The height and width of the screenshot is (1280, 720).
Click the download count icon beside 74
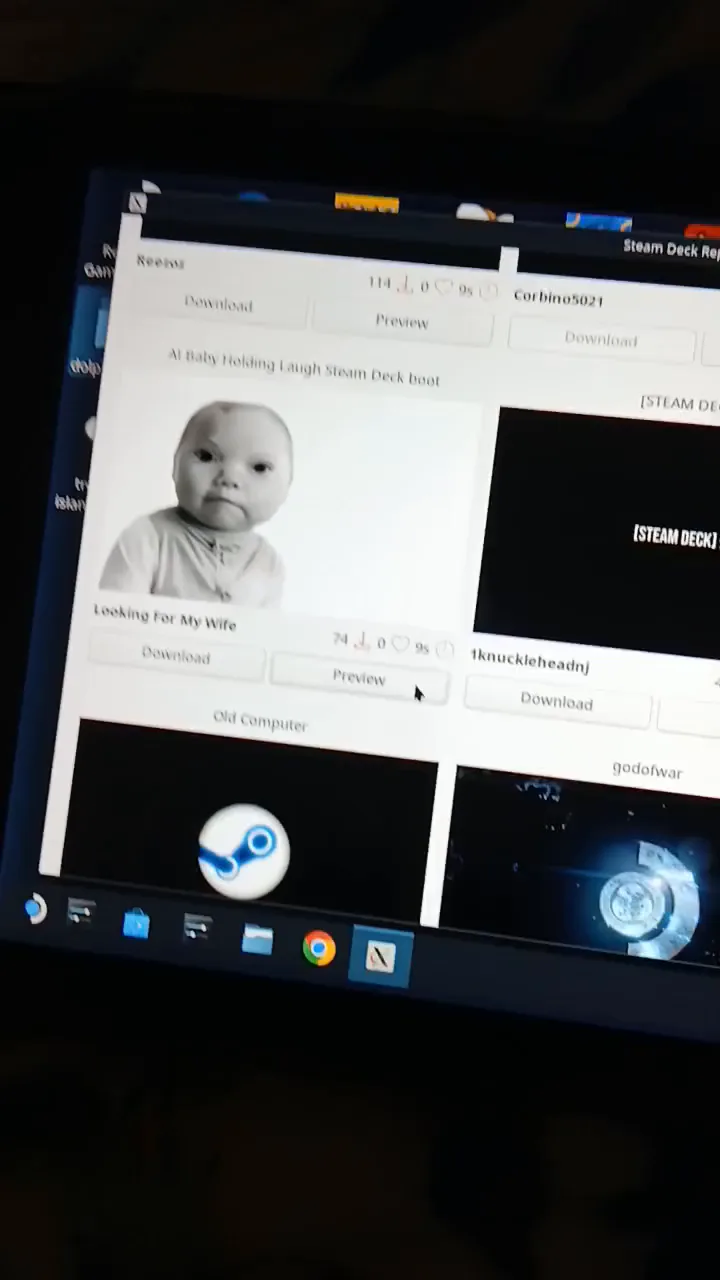point(362,641)
